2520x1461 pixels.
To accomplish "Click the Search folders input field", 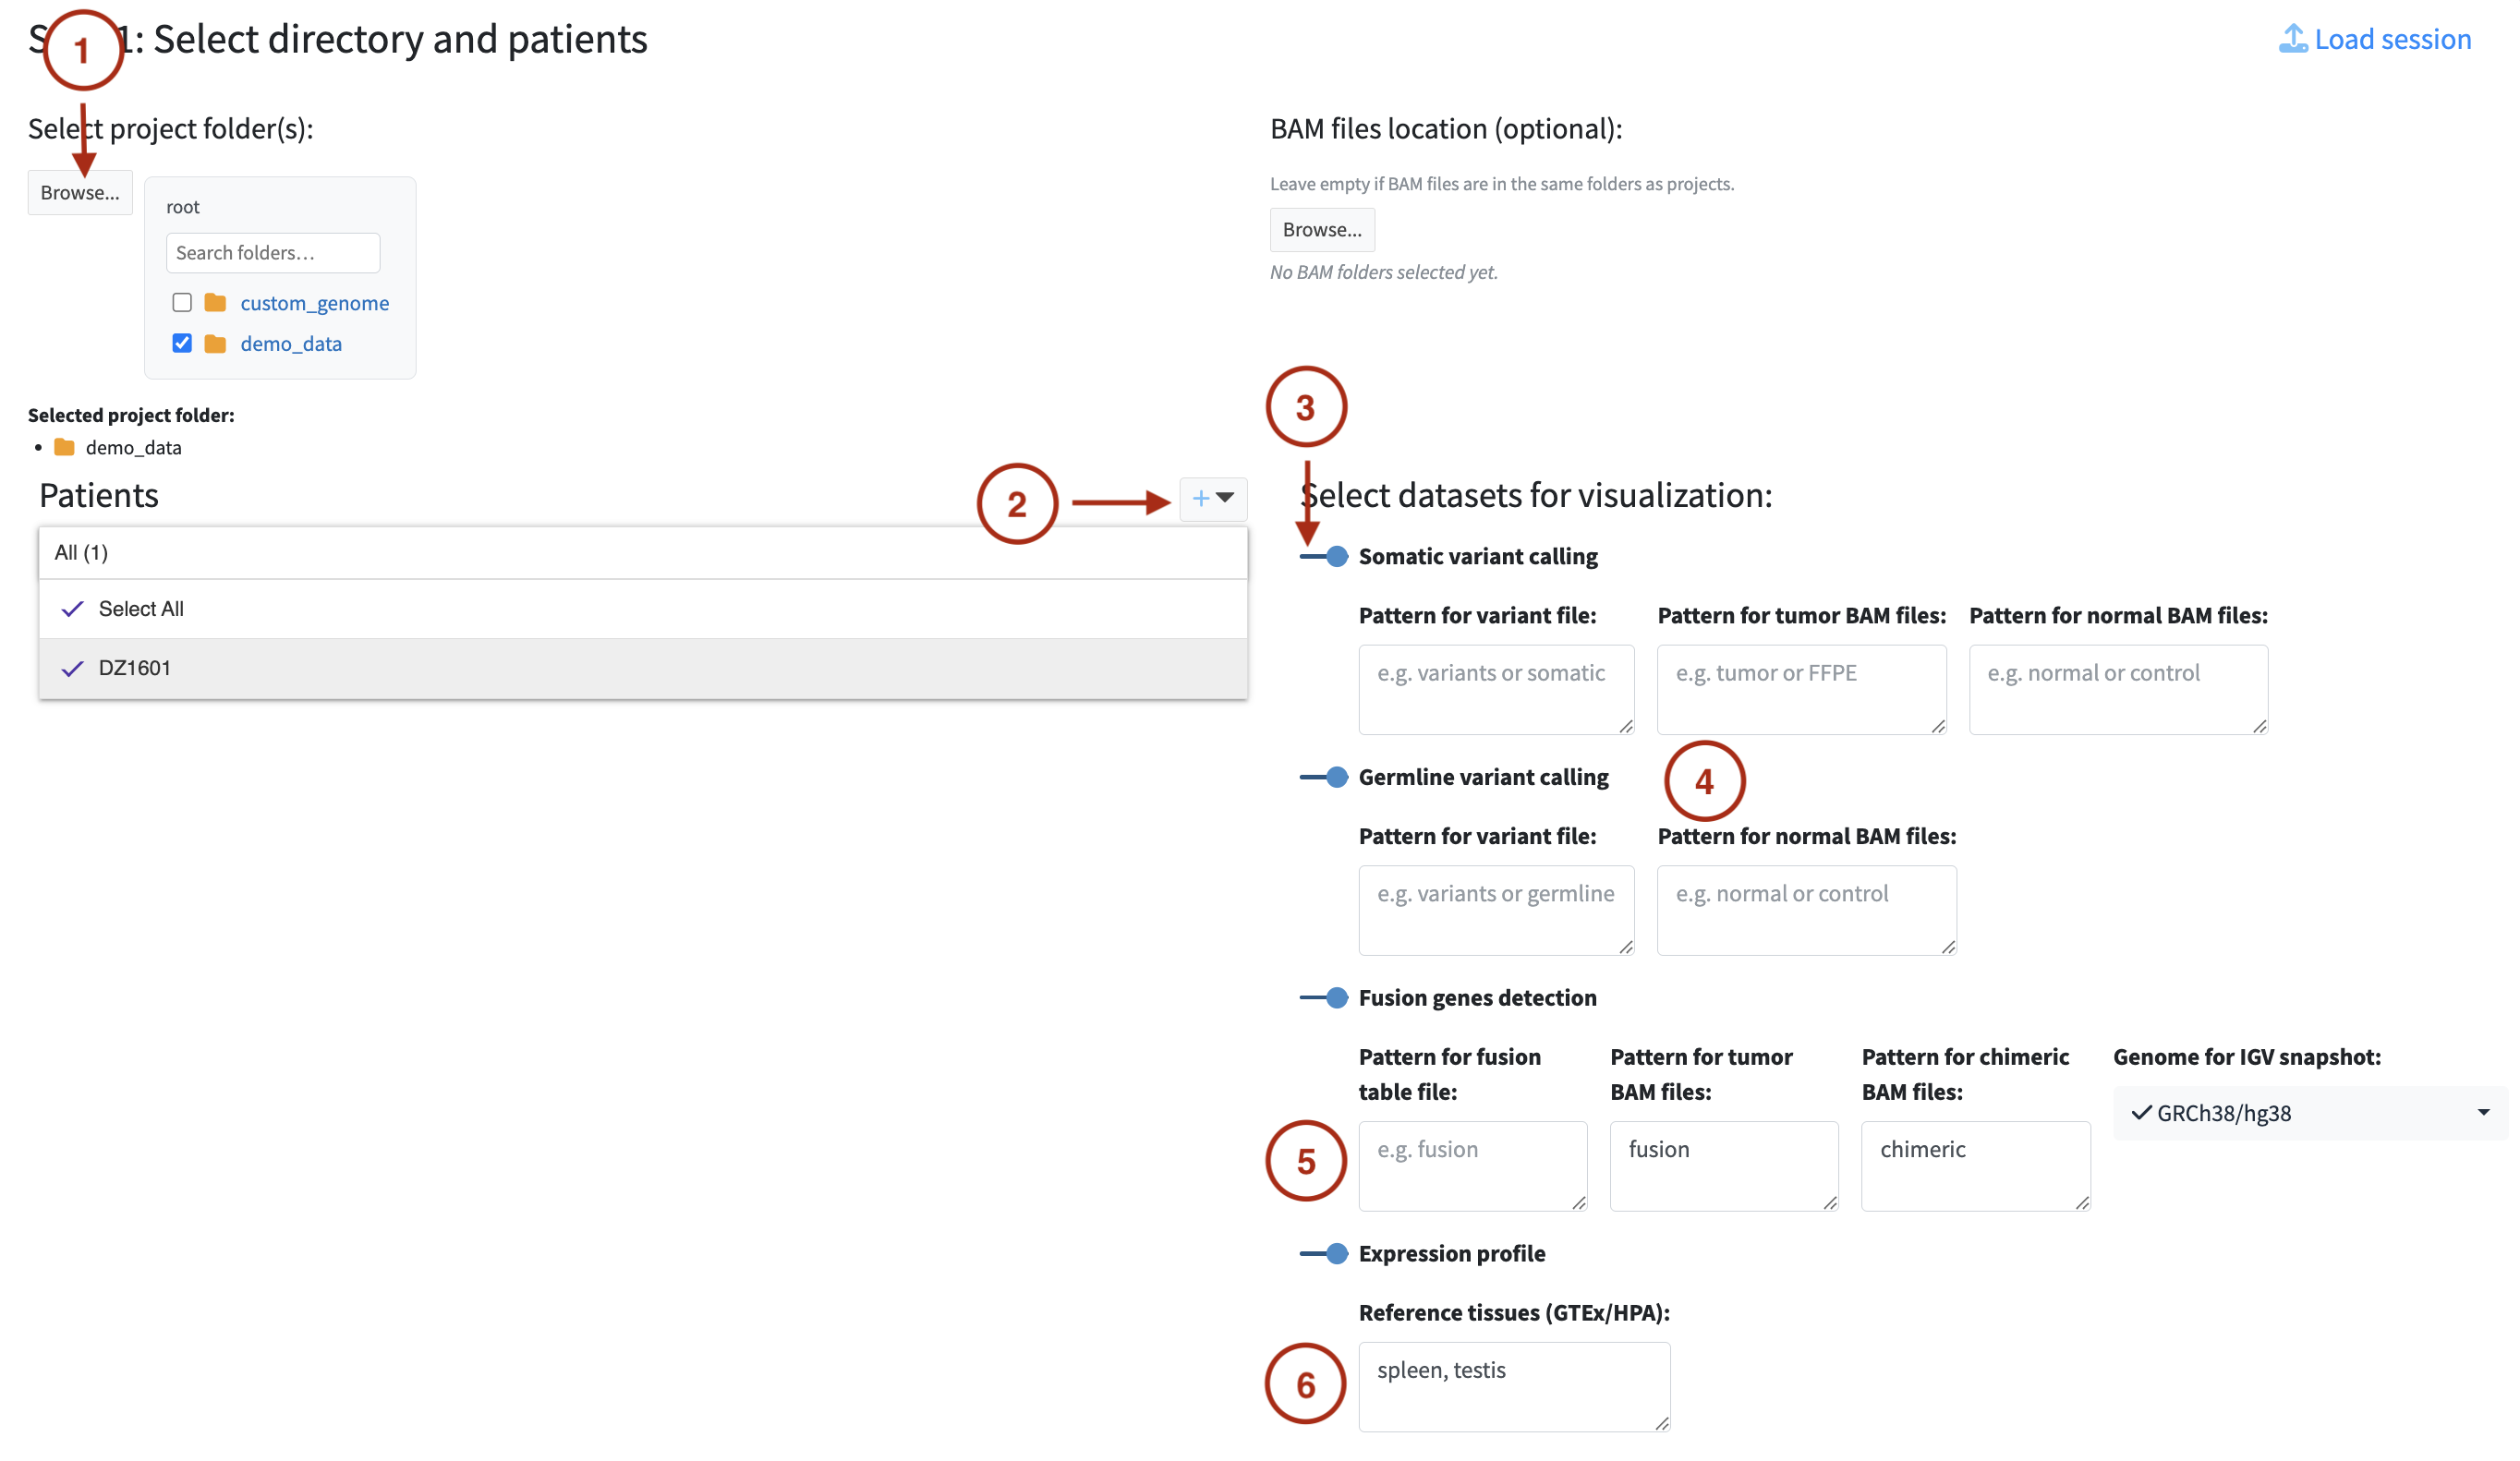I will pos(273,253).
